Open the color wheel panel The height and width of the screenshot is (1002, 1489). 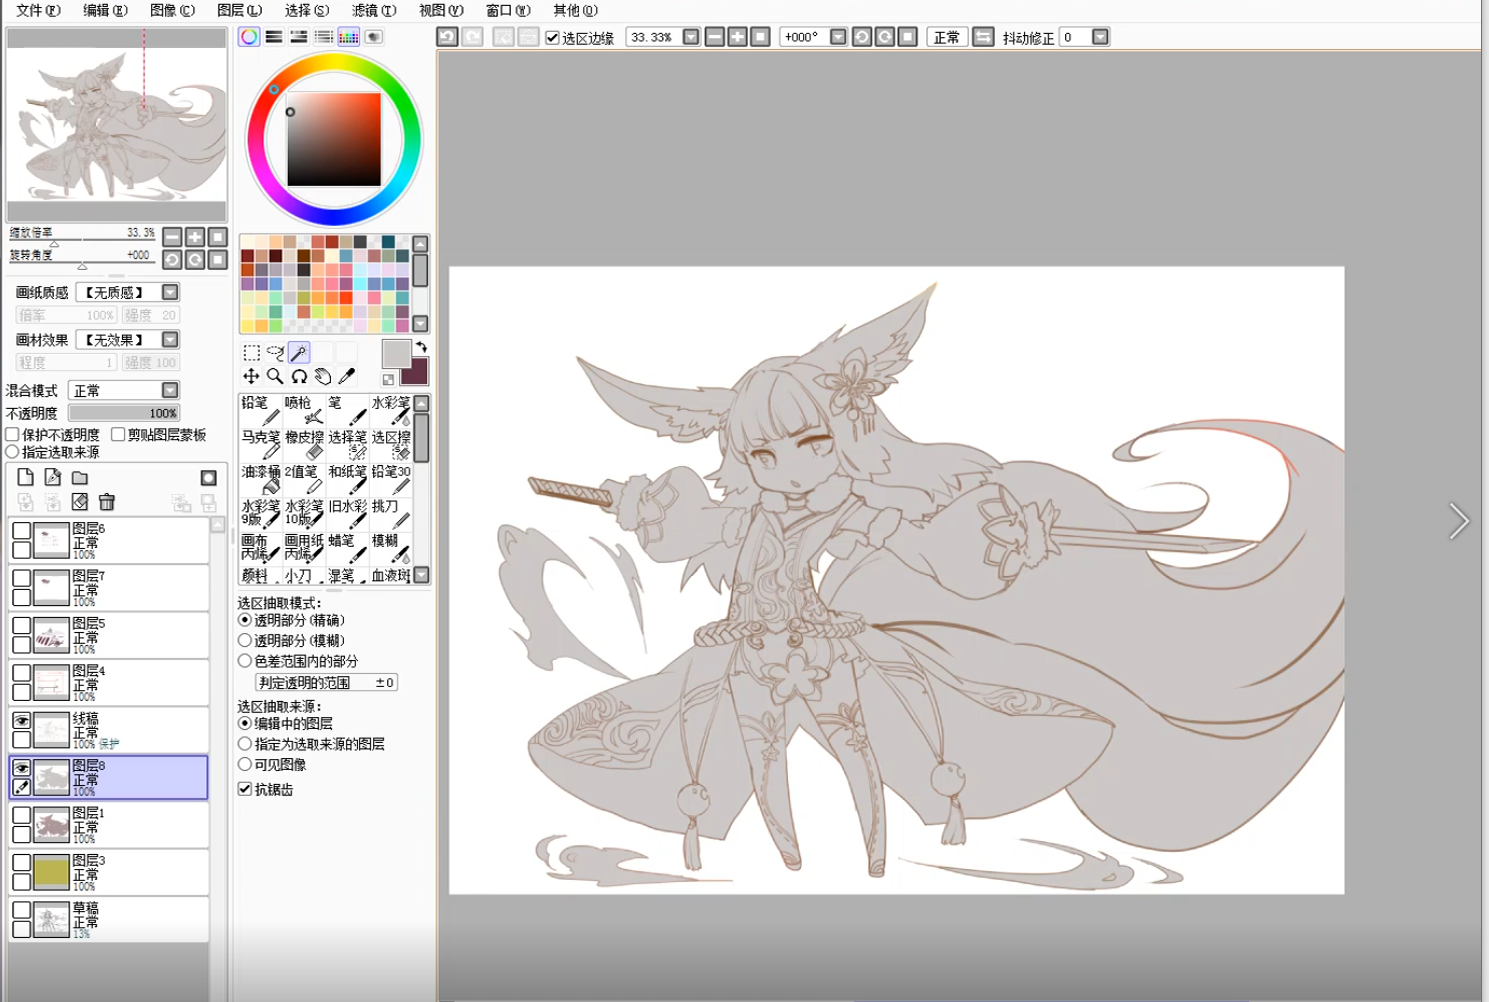click(x=249, y=37)
